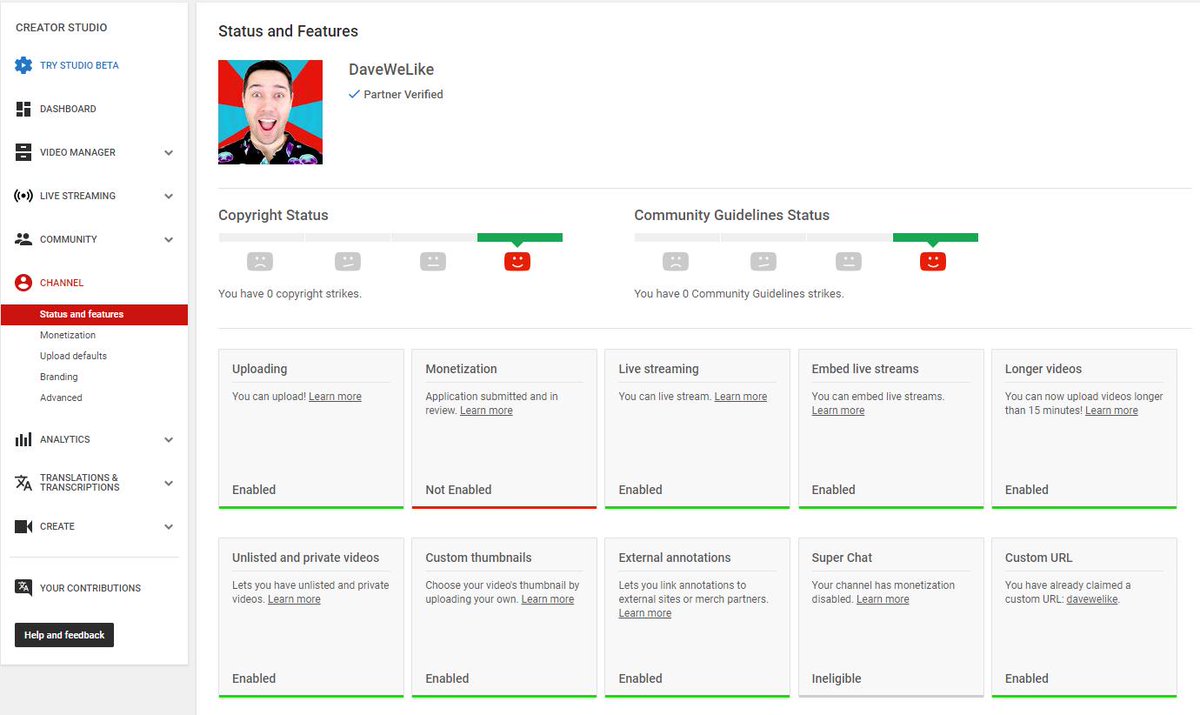Click the Dashboard grid icon
This screenshot has height=715, width=1200.
click(x=23, y=109)
